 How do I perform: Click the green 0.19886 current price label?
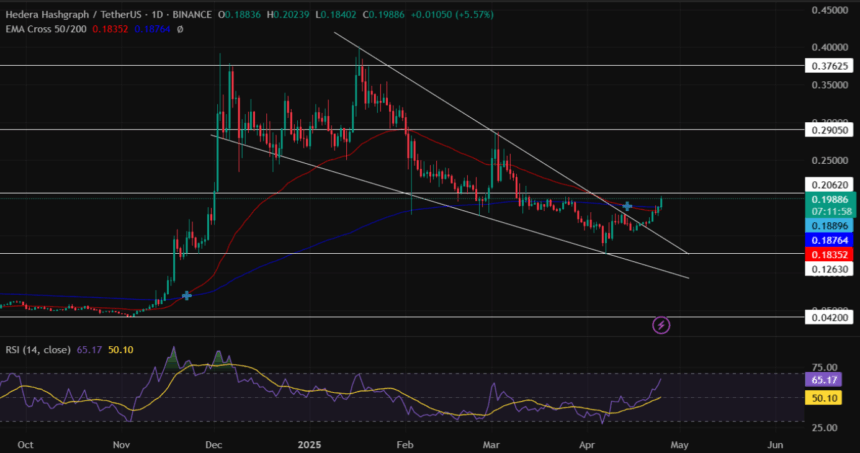click(x=830, y=200)
